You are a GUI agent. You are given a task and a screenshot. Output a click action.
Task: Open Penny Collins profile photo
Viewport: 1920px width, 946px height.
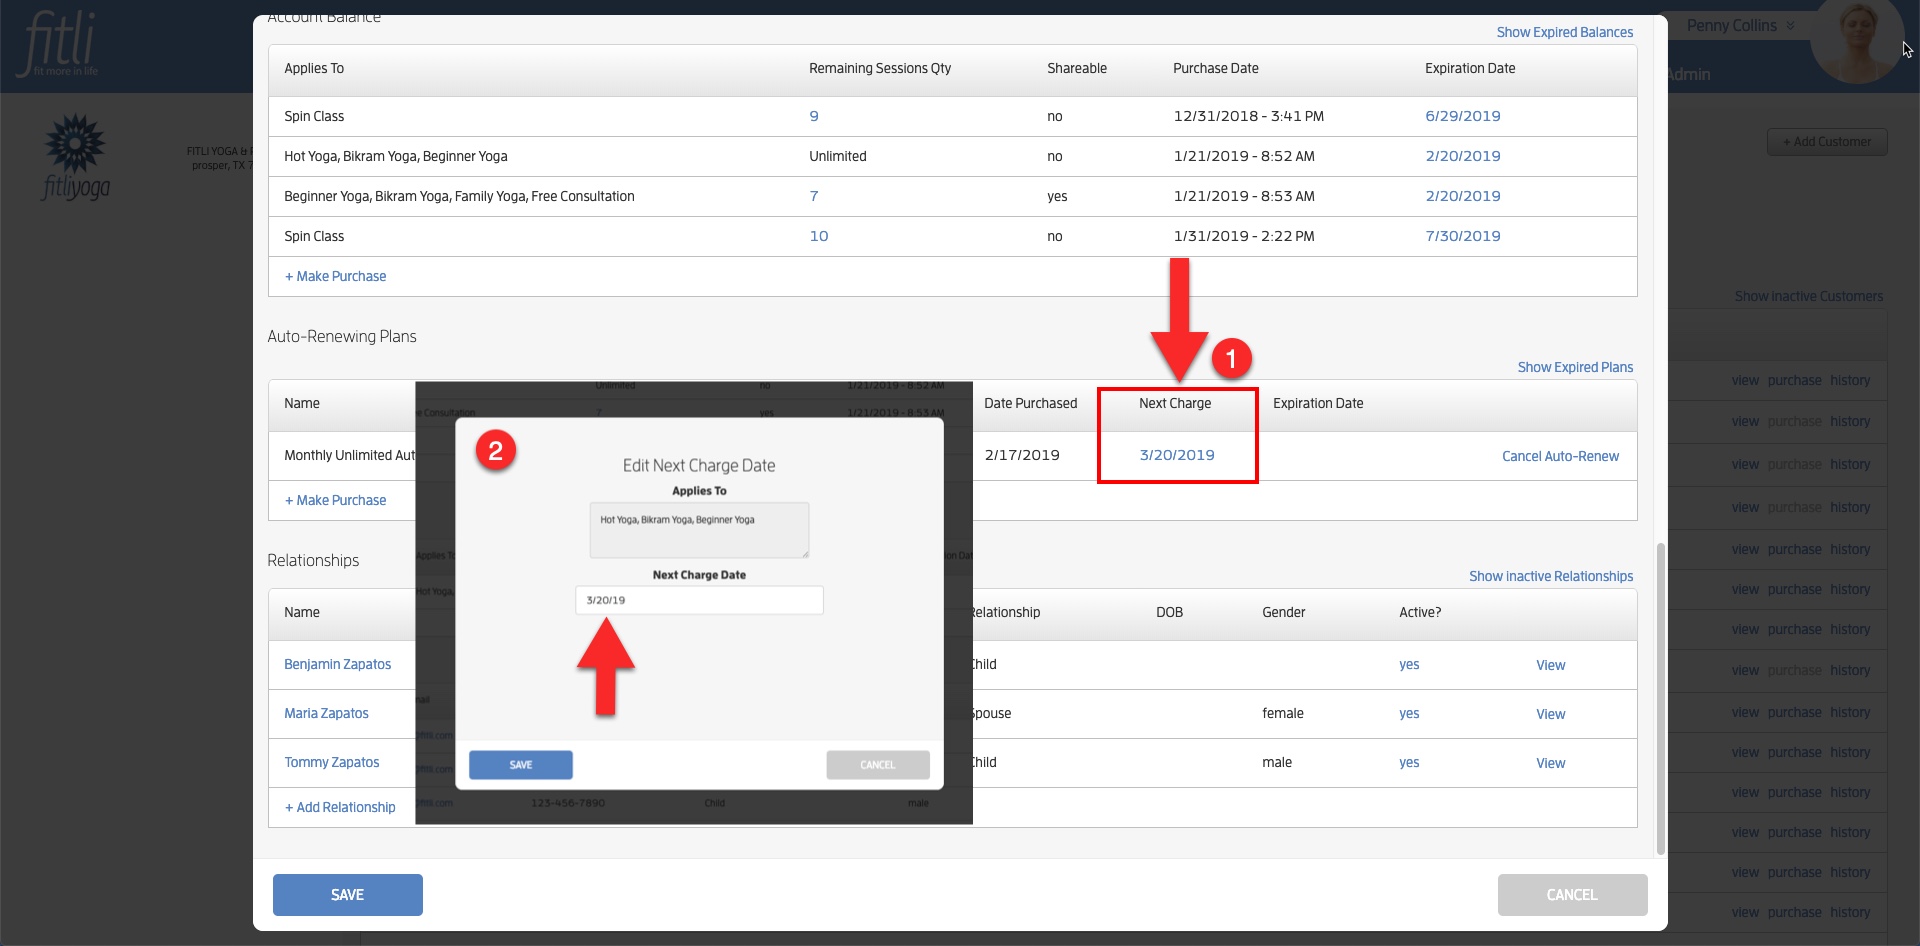coord(1857,41)
